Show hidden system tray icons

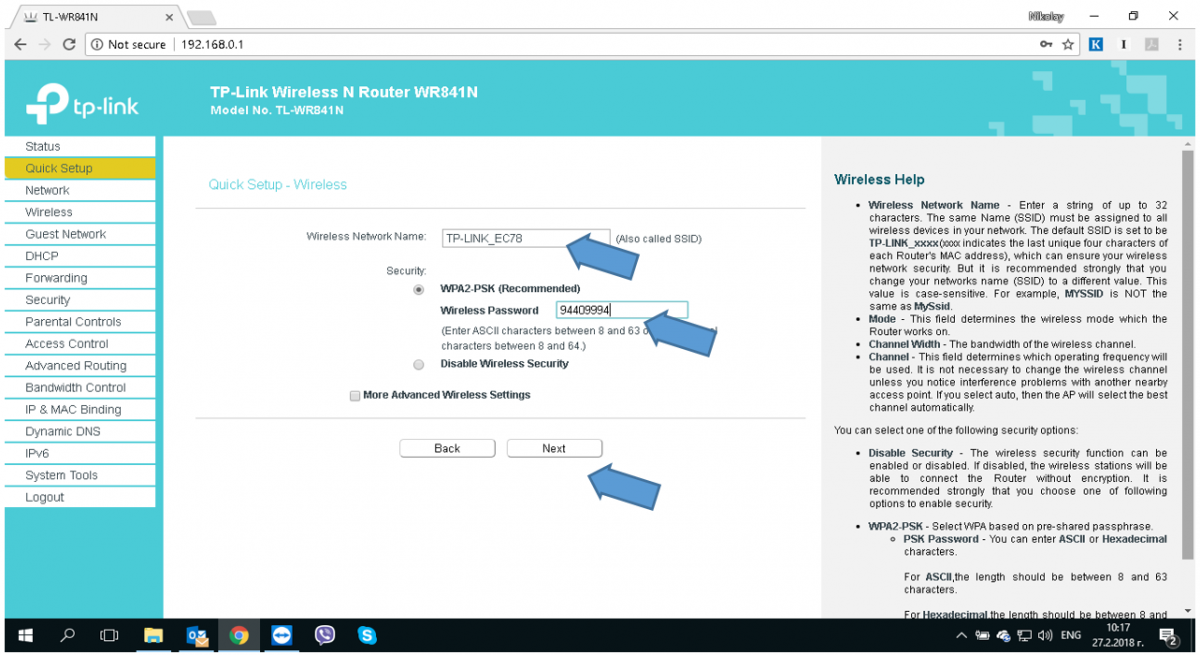click(x=961, y=635)
